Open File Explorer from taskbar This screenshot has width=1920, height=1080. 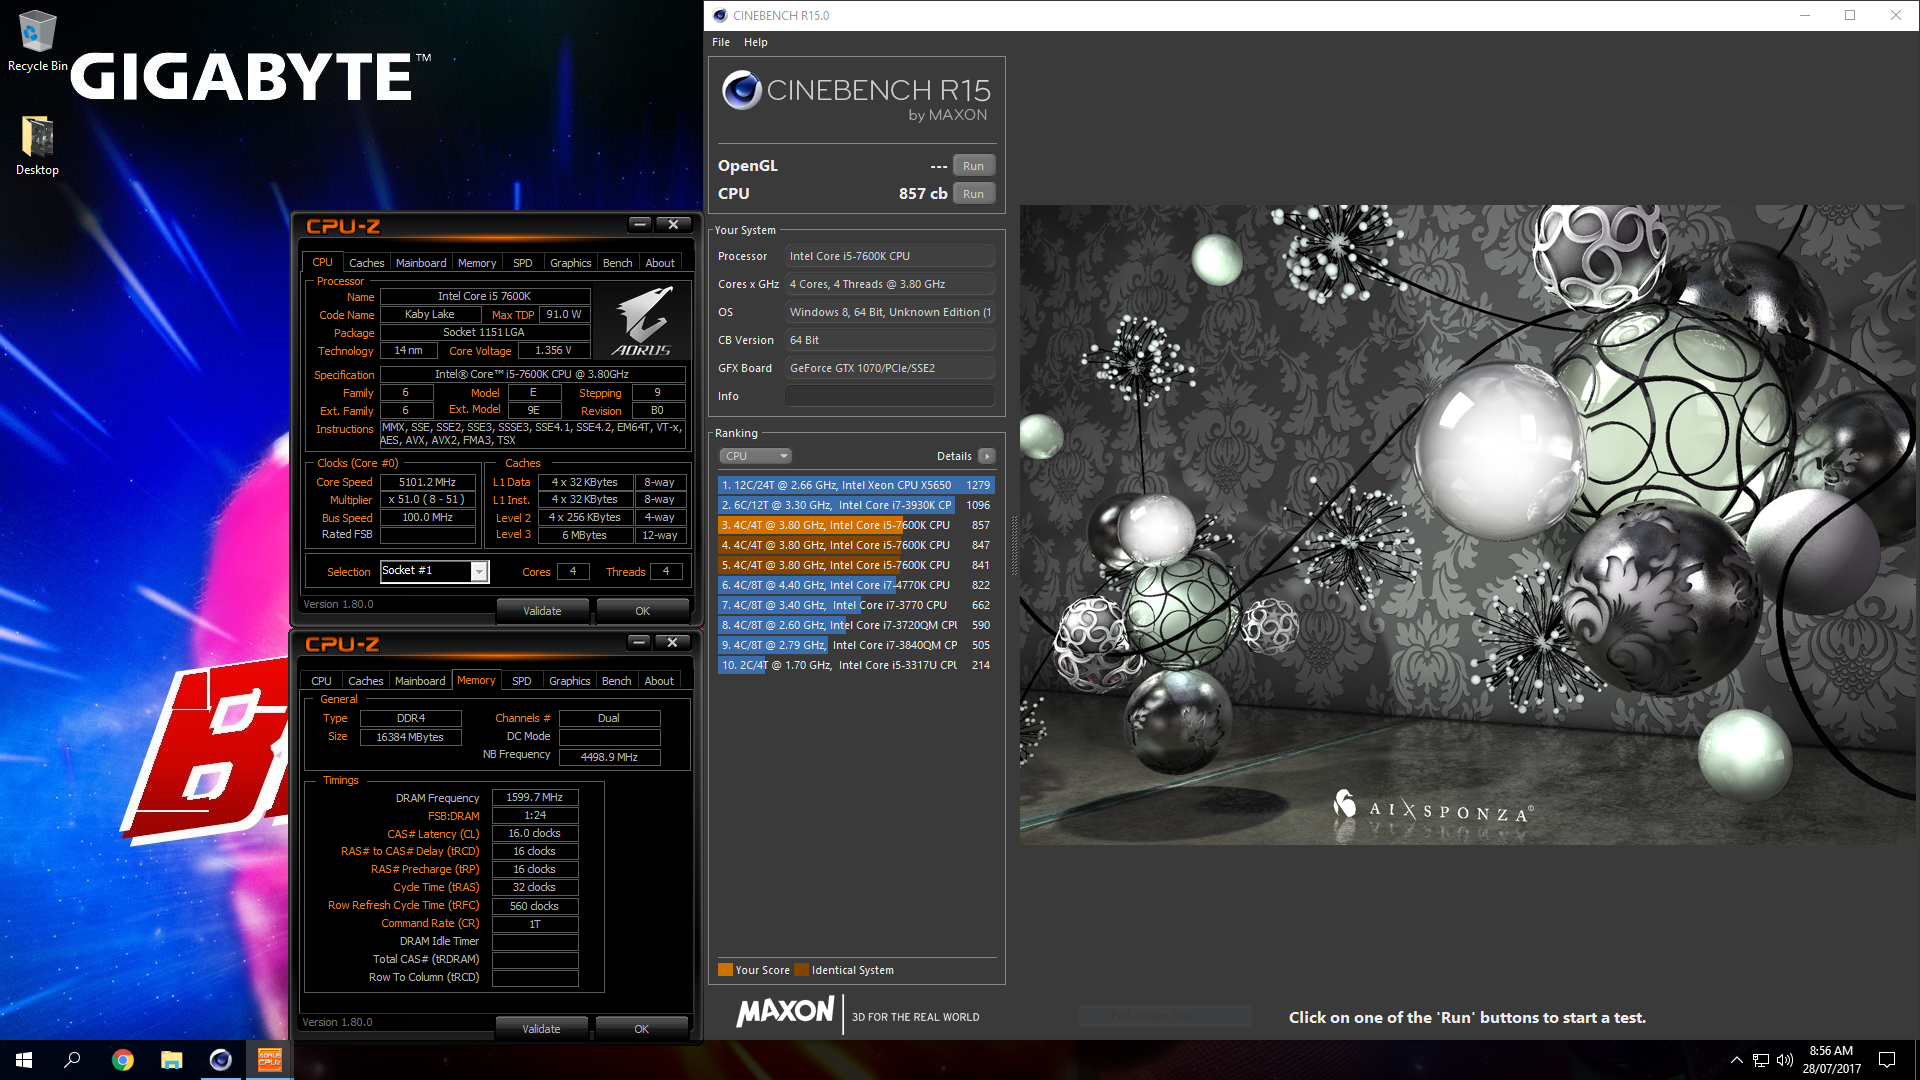171,1060
